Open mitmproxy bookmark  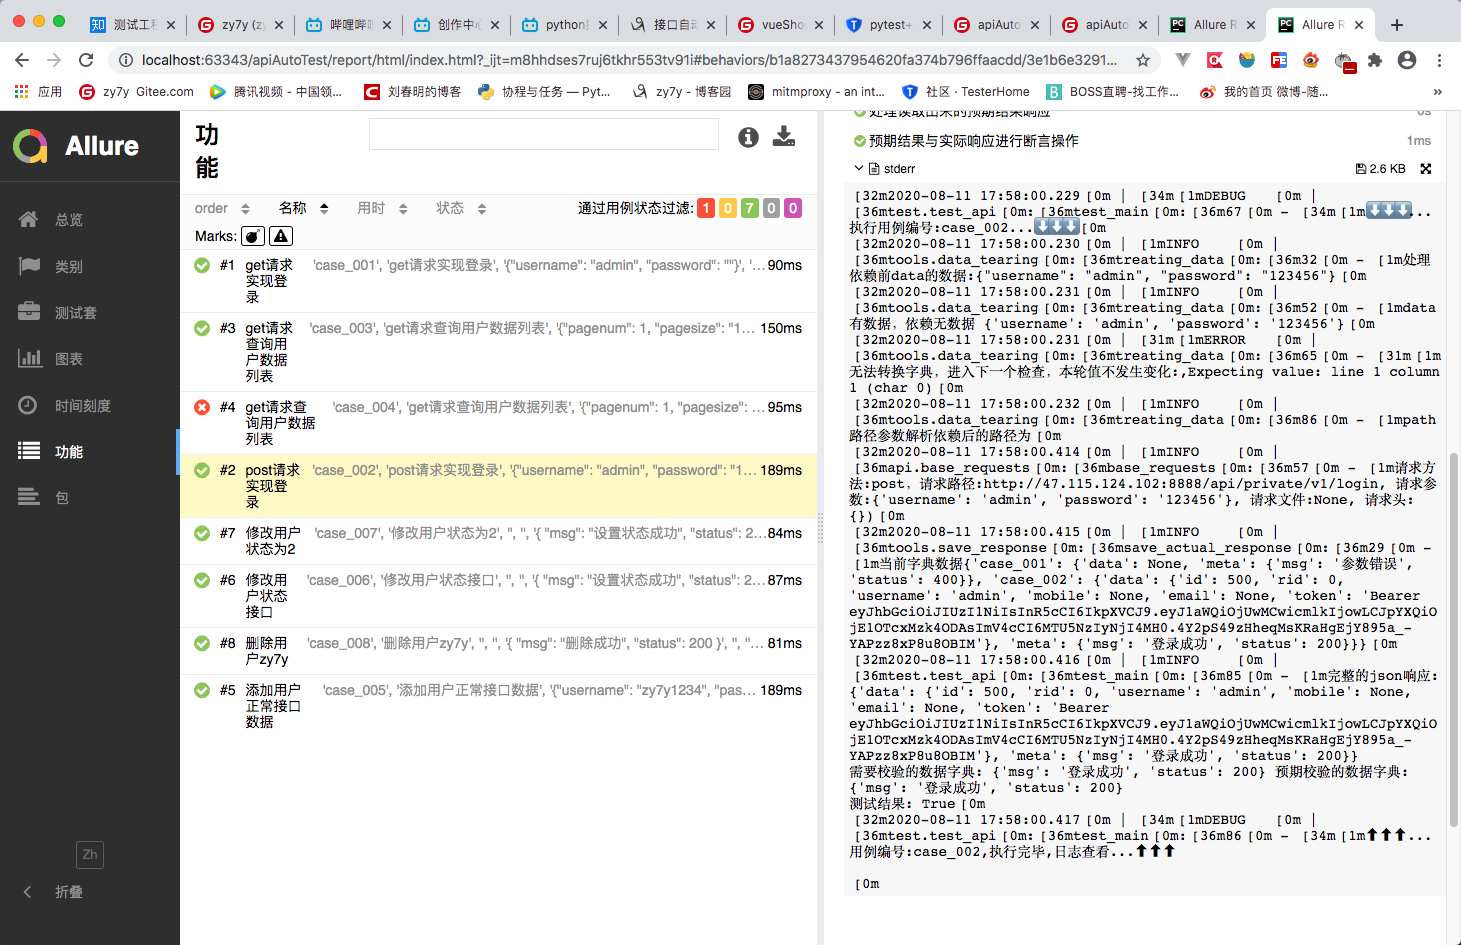[x=816, y=92]
